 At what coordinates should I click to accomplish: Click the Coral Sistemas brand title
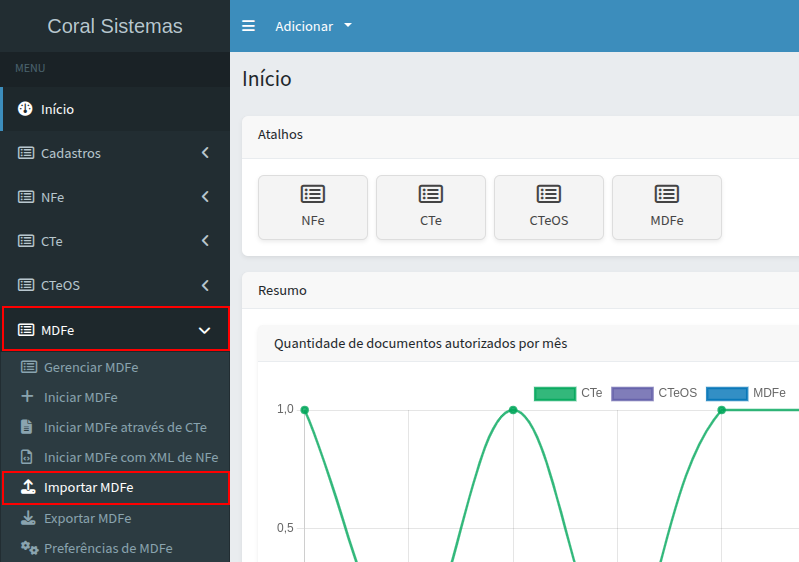pos(115,26)
